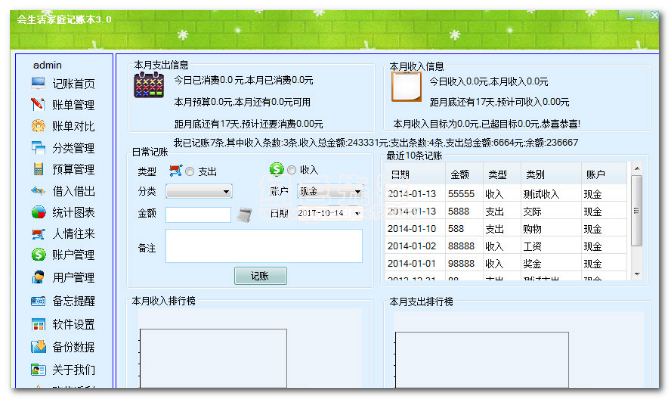Open the 日期 date picker dropdown
Image resolution: width=670 pixels, height=399 pixels.
358,213
